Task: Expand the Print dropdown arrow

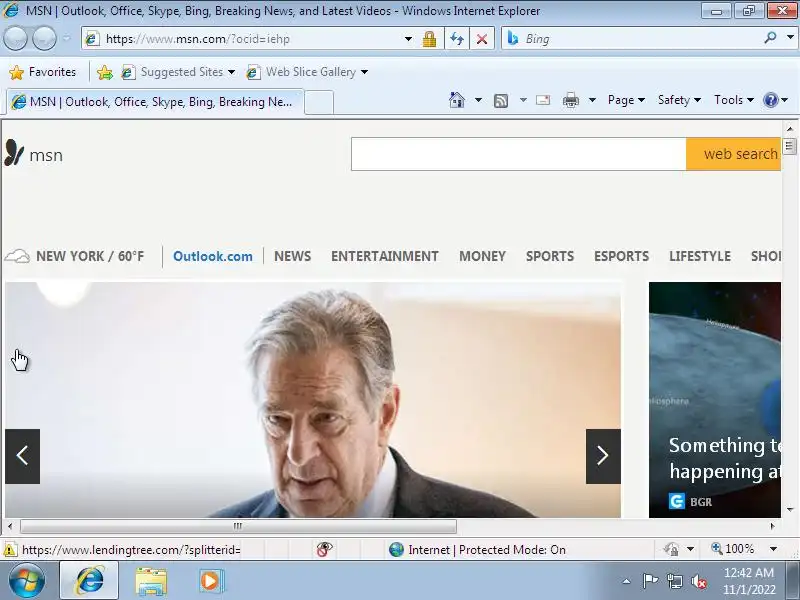Action: click(592, 100)
